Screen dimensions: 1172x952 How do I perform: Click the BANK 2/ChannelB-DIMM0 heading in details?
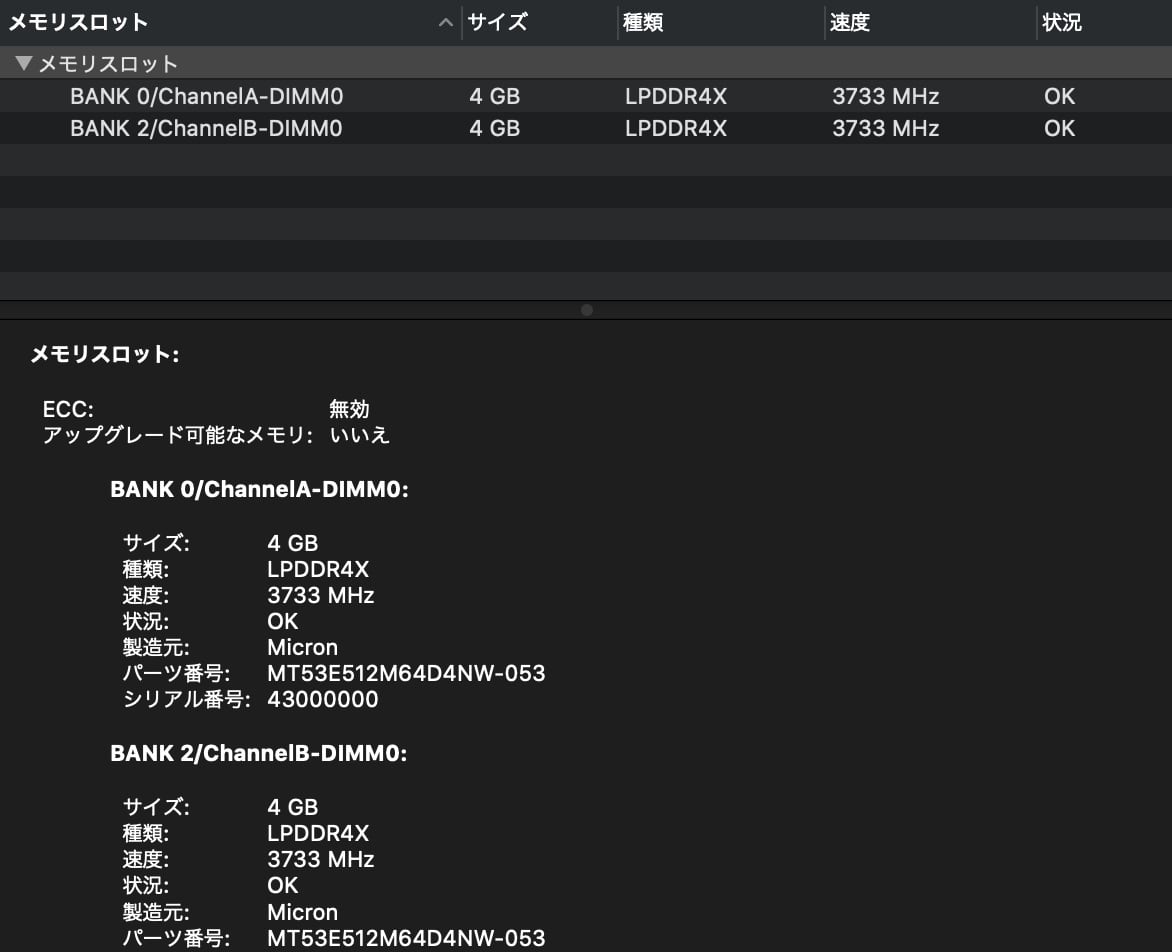point(259,754)
